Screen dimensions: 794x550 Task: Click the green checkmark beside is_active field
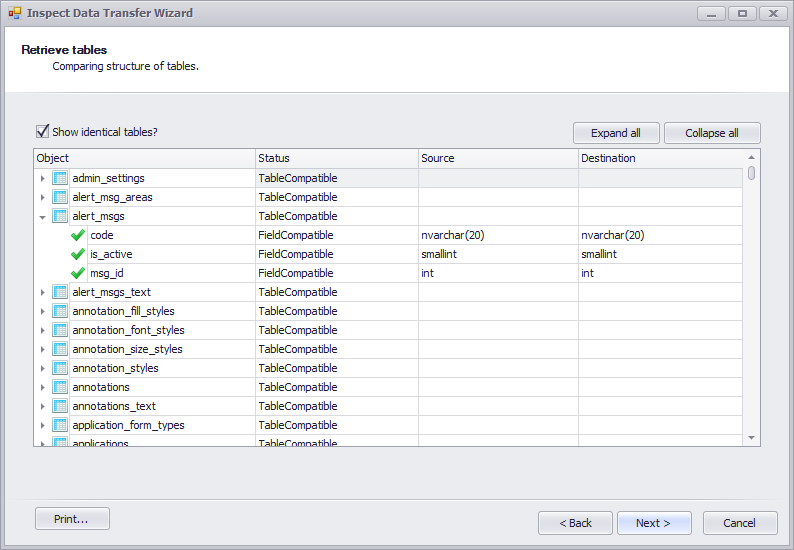78,254
